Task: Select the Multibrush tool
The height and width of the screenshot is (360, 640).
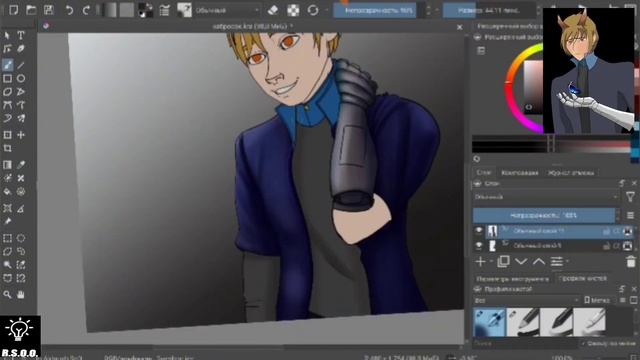Action: pos(21,119)
